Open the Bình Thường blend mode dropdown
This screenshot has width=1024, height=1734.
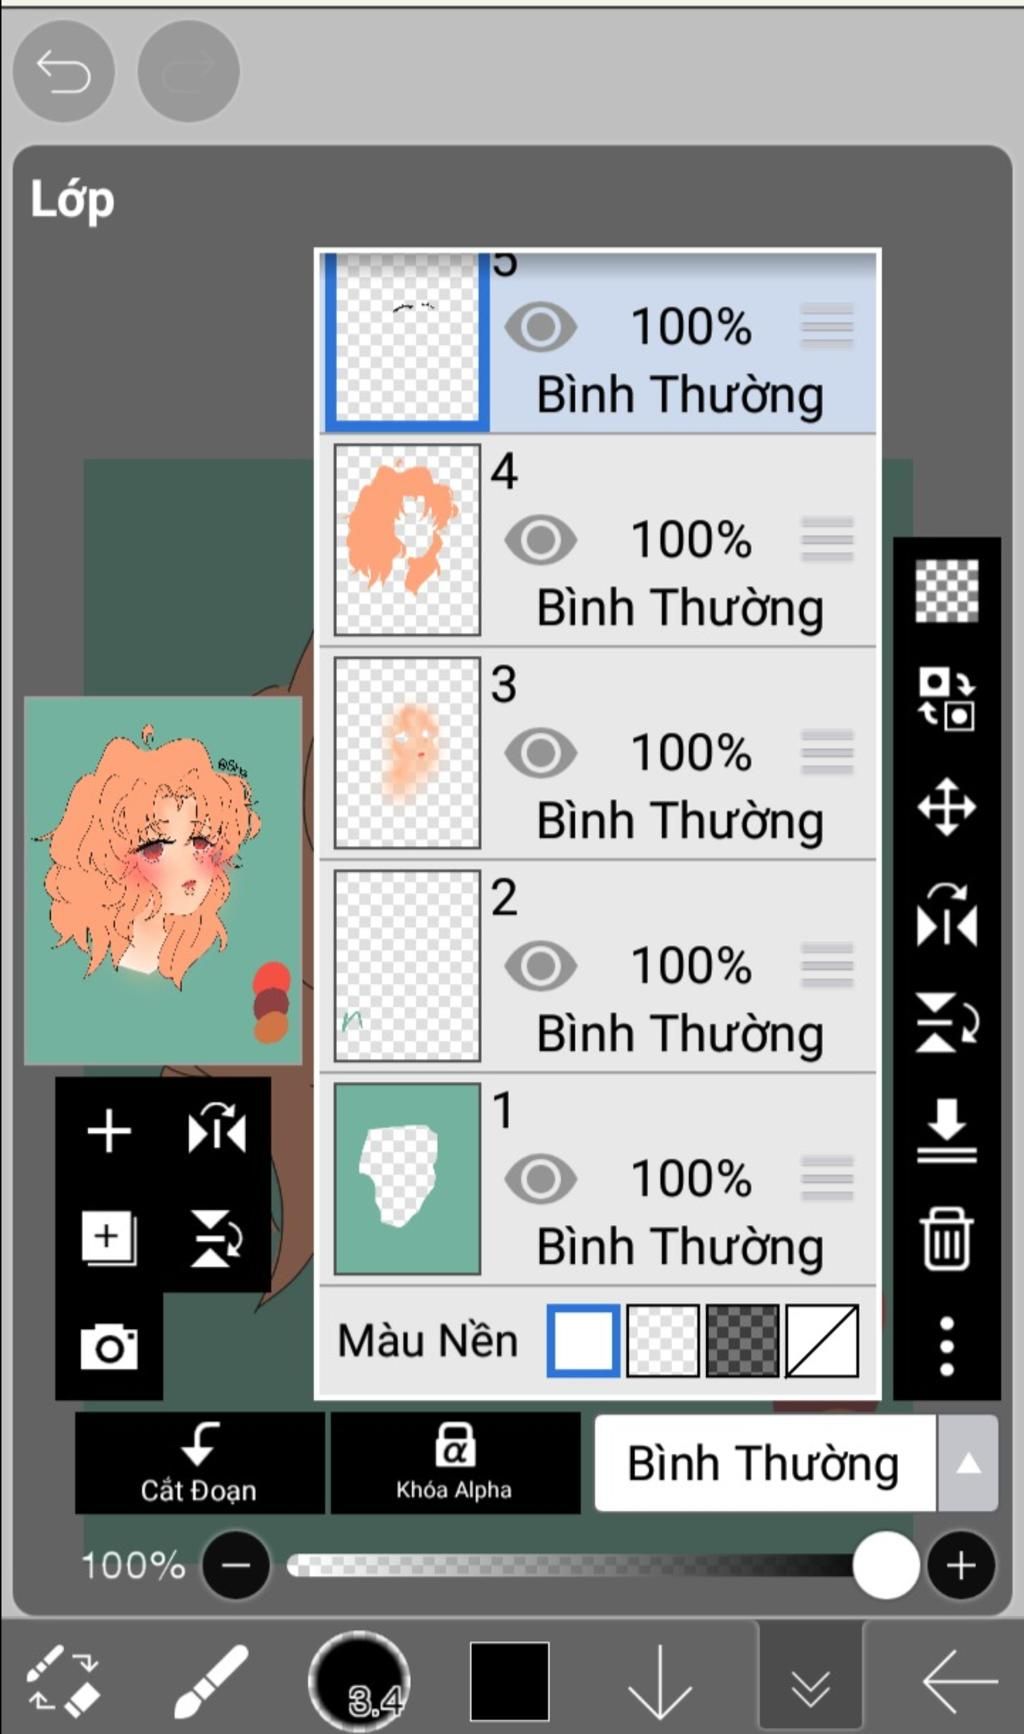765,1463
